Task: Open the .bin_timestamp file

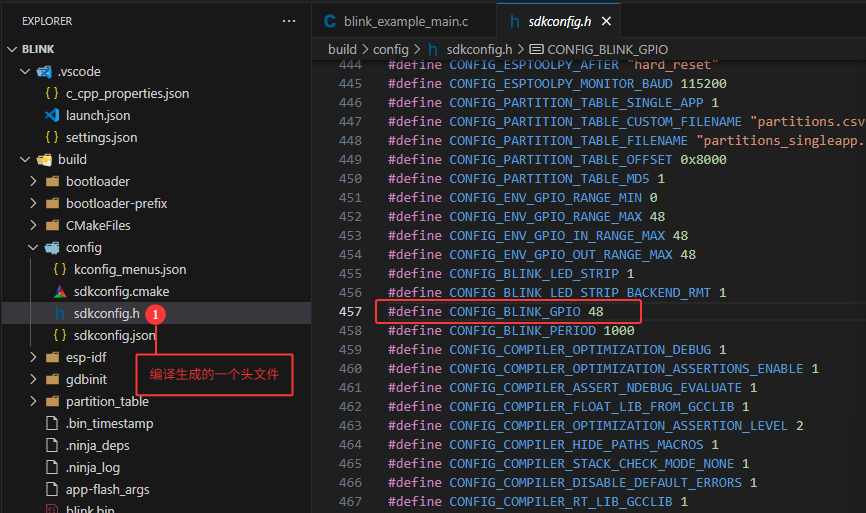Action: pyautogui.click(x=109, y=424)
